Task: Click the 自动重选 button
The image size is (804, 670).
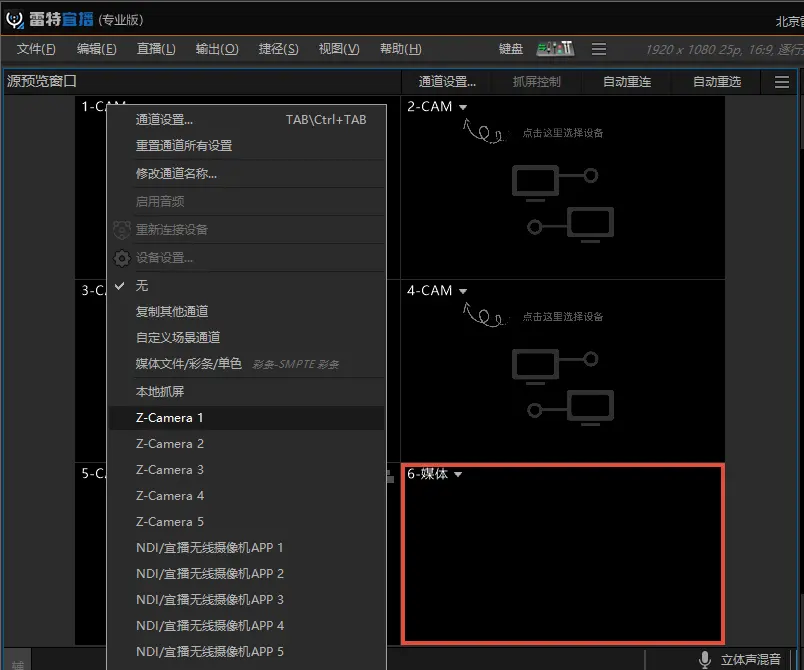Action: click(x=717, y=82)
